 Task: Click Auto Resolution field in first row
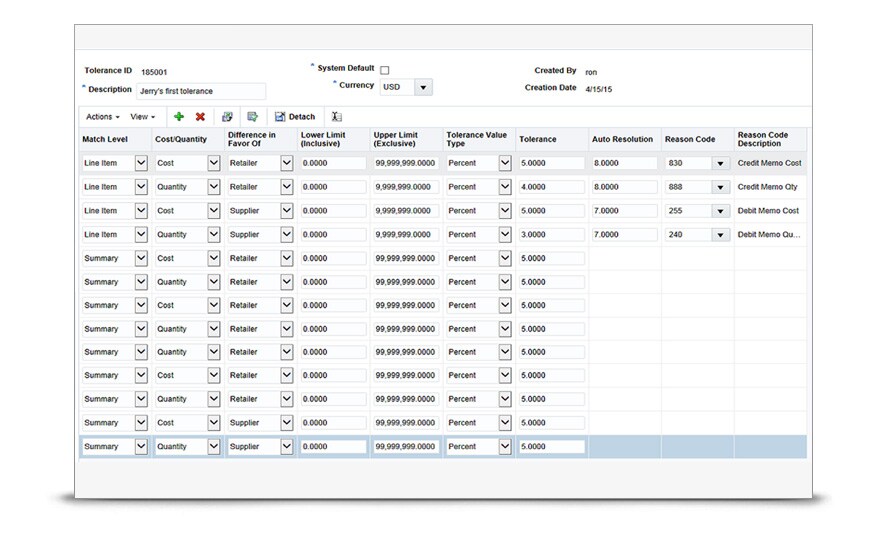click(x=624, y=163)
